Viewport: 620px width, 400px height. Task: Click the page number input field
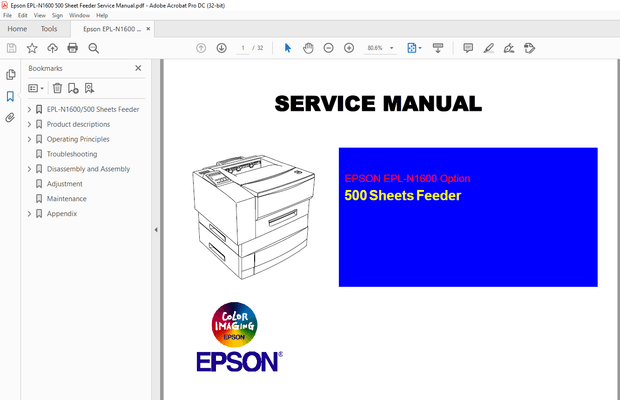click(243, 48)
